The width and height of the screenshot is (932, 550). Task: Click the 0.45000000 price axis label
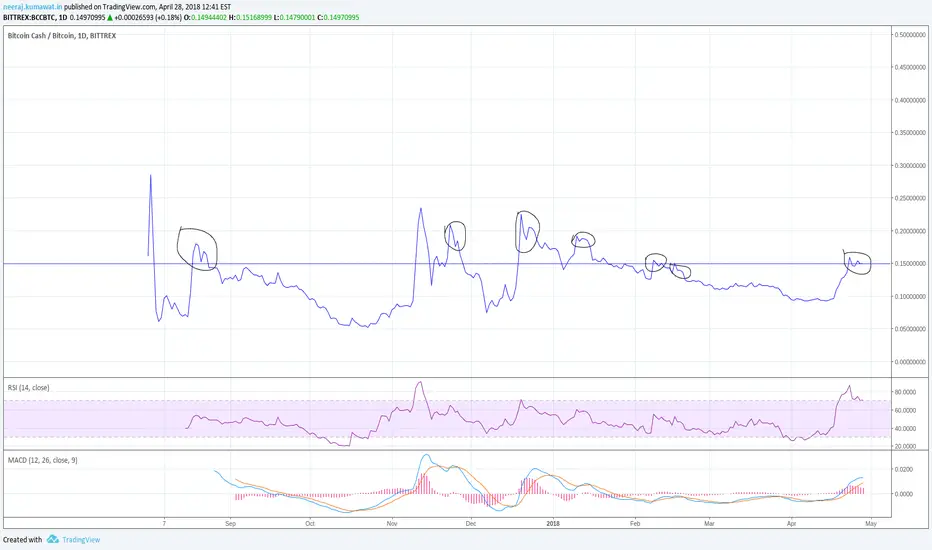tap(911, 67)
